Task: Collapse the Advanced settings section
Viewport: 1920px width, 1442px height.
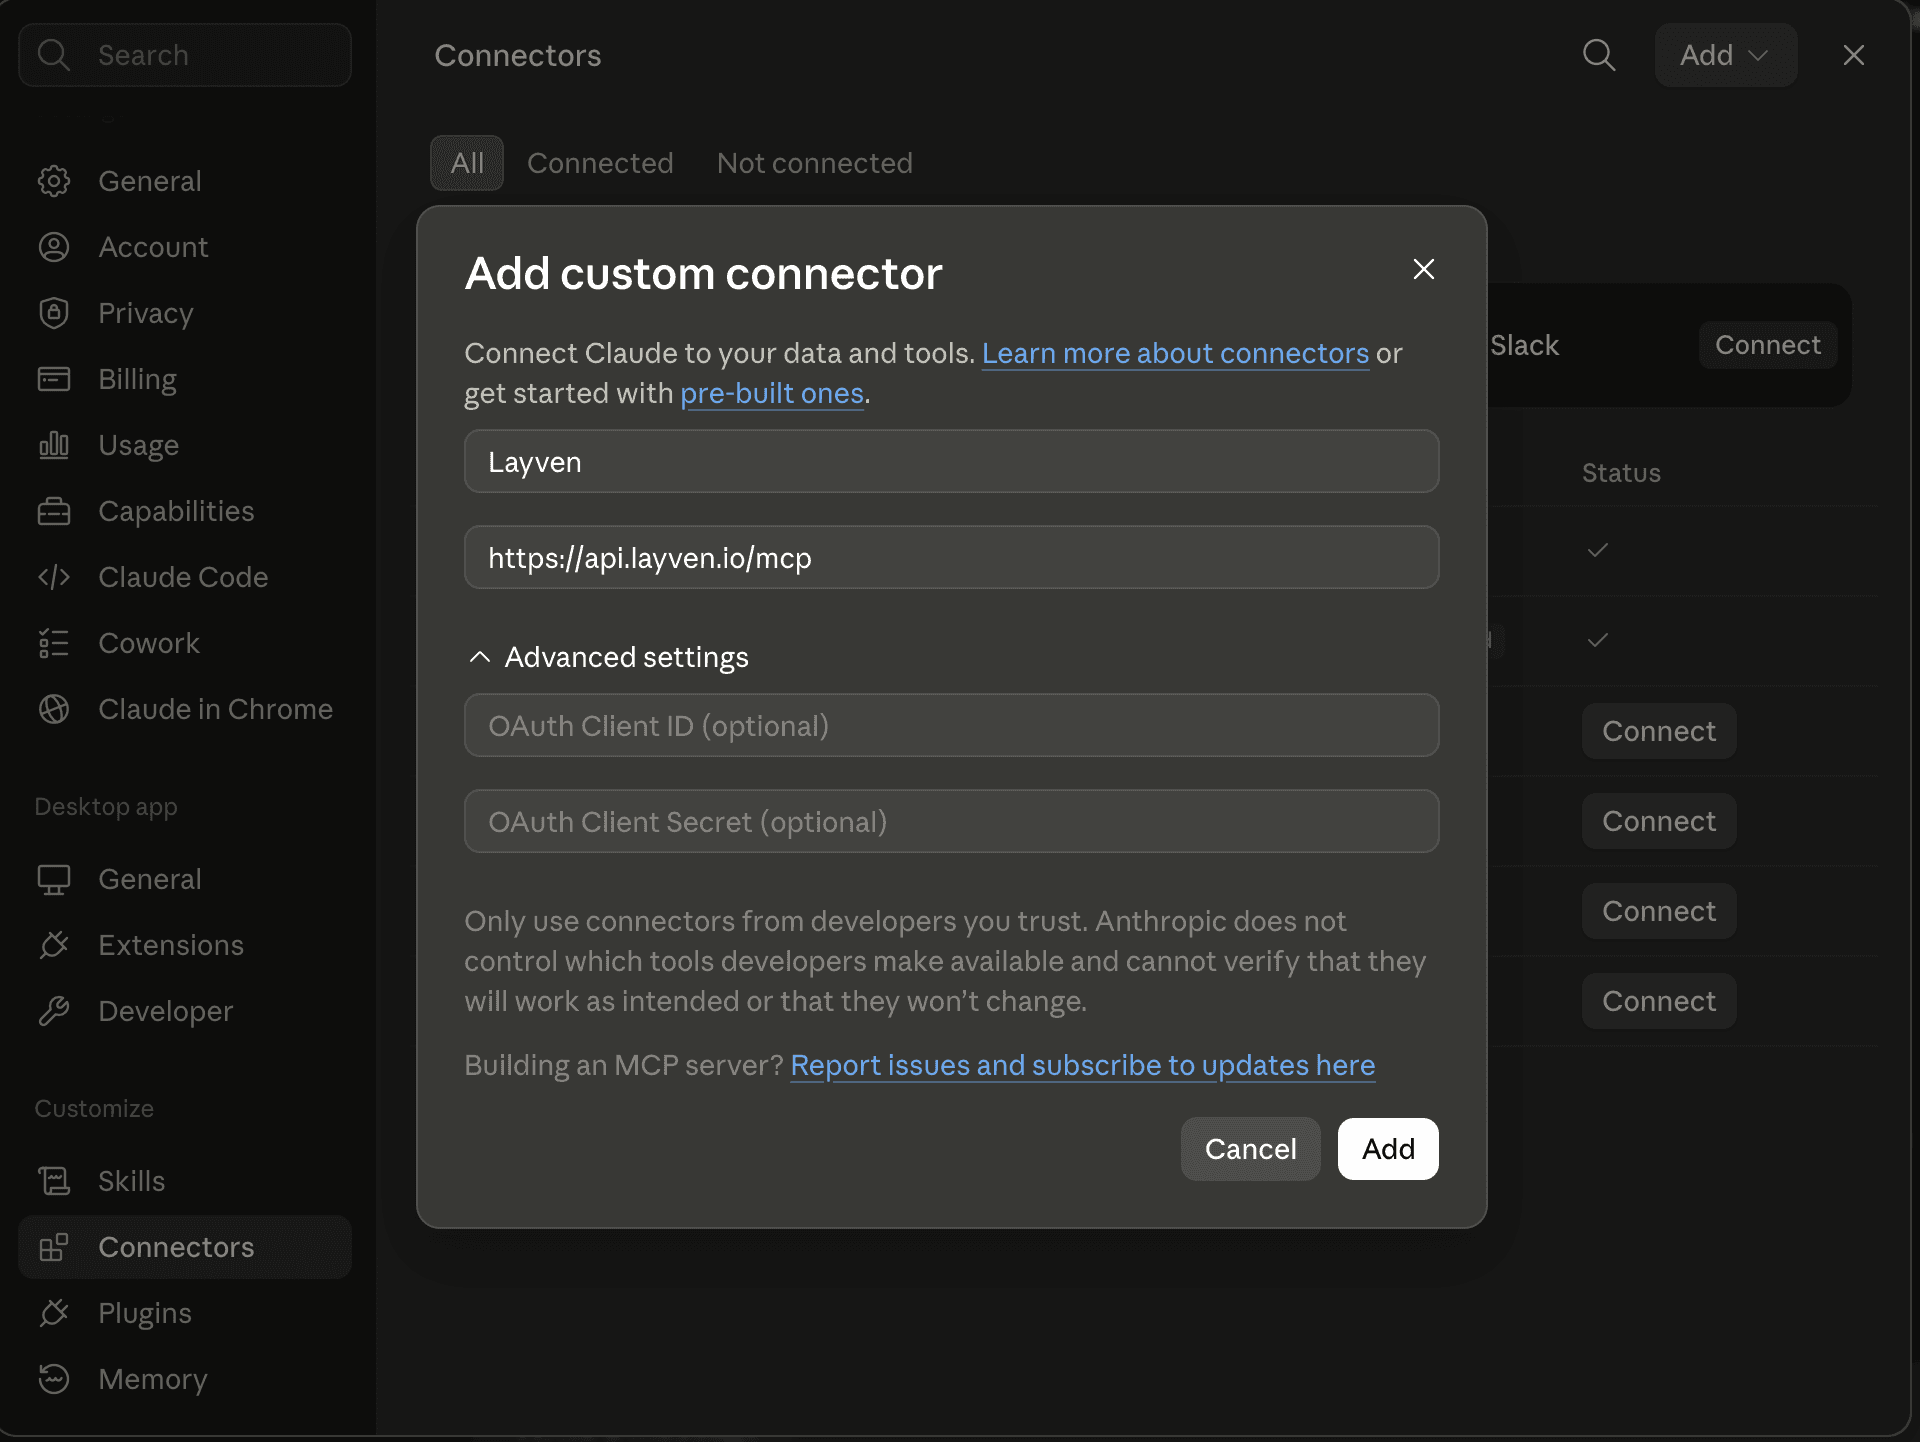Action: tap(608, 657)
